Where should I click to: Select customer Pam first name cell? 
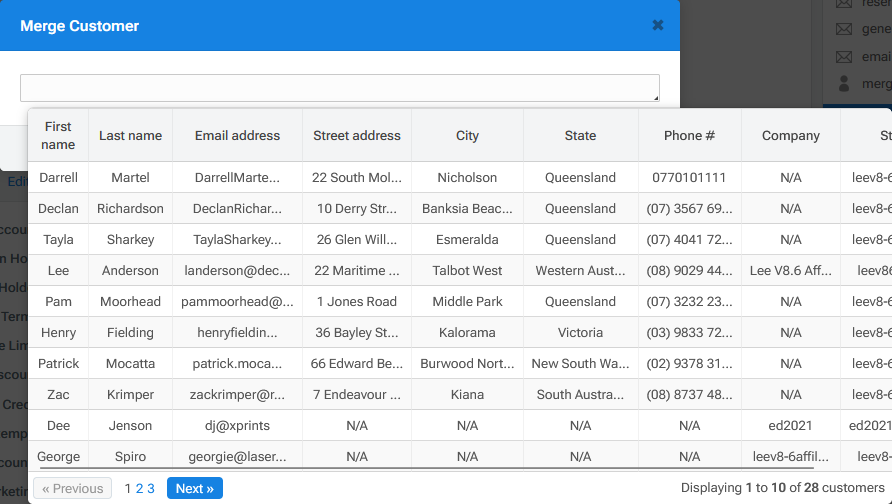coord(58,301)
